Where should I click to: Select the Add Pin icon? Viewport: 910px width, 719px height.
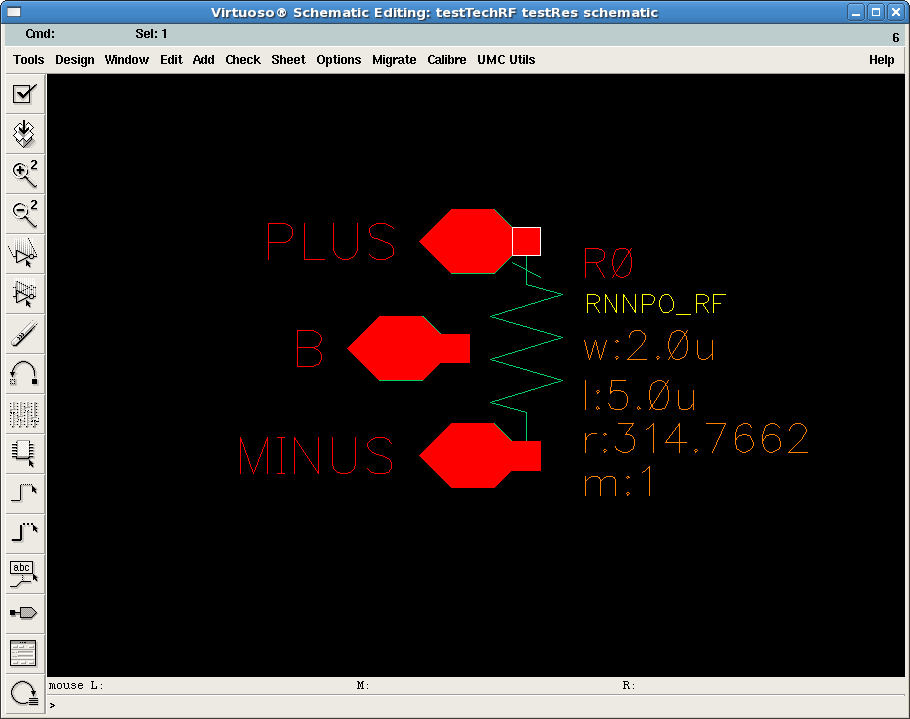[24, 613]
